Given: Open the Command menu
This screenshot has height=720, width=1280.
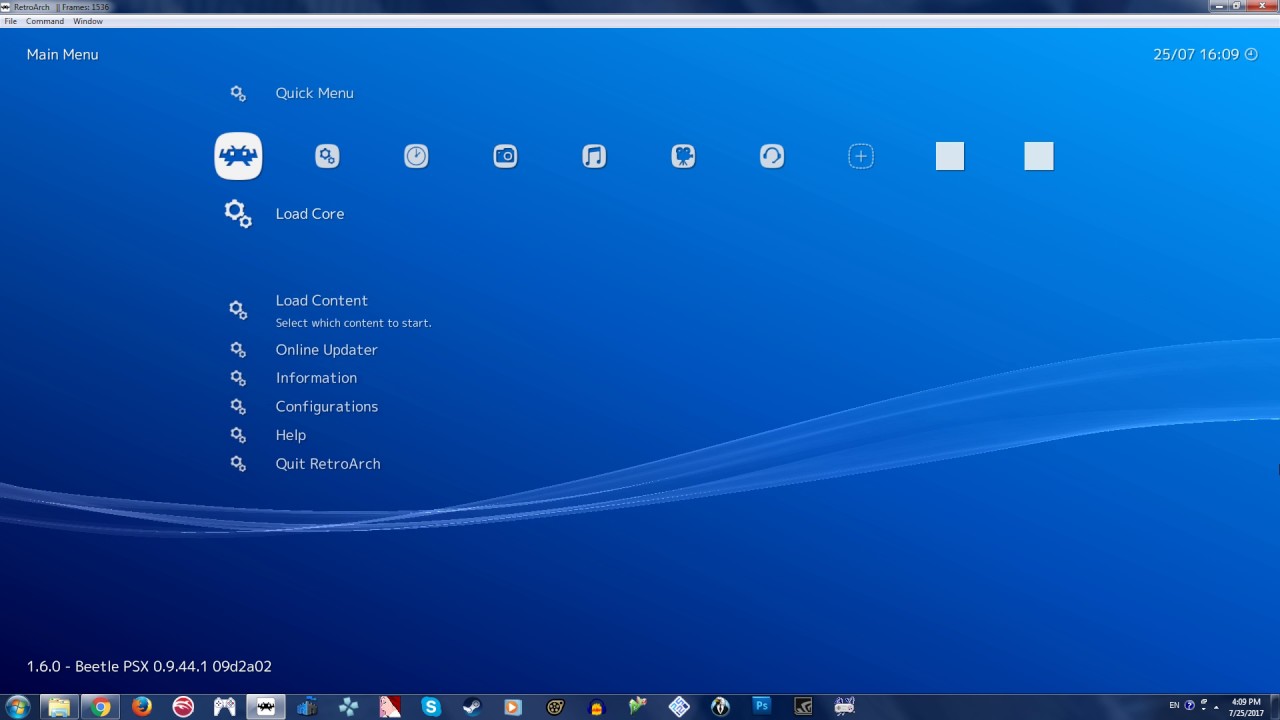Looking at the screenshot, I should click(x=45, y=21).
